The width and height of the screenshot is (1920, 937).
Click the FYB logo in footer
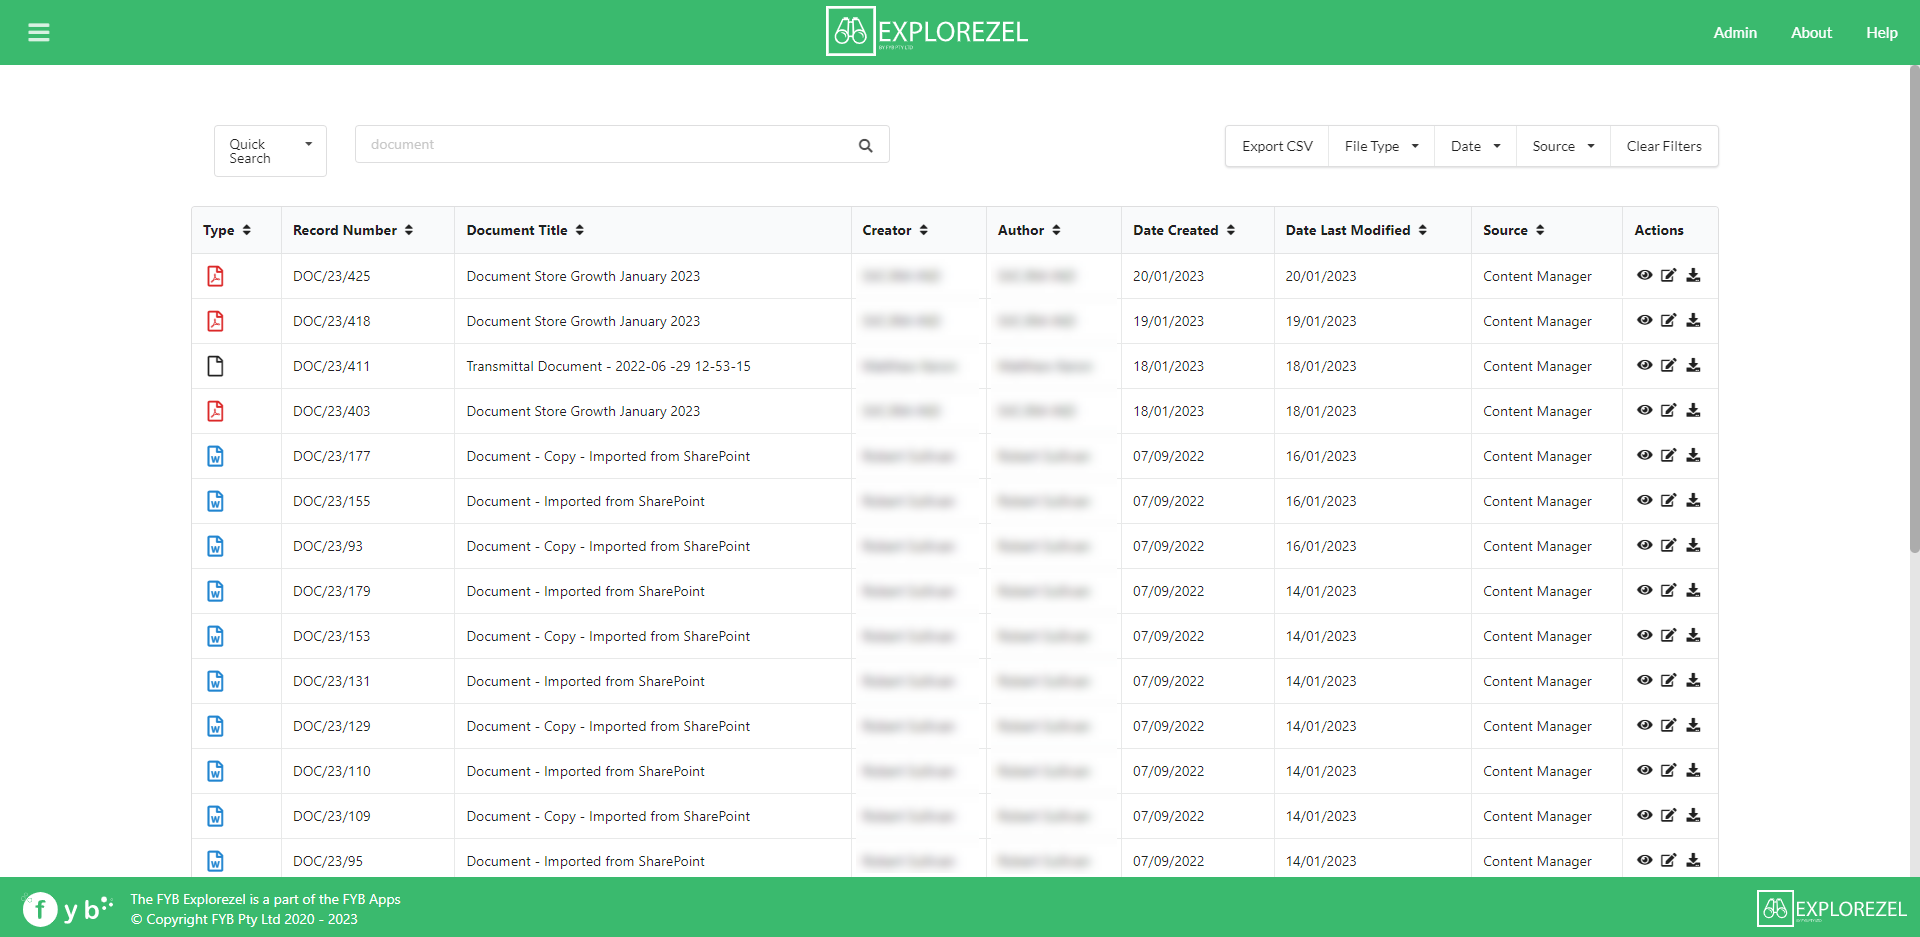tap(67, 909)
